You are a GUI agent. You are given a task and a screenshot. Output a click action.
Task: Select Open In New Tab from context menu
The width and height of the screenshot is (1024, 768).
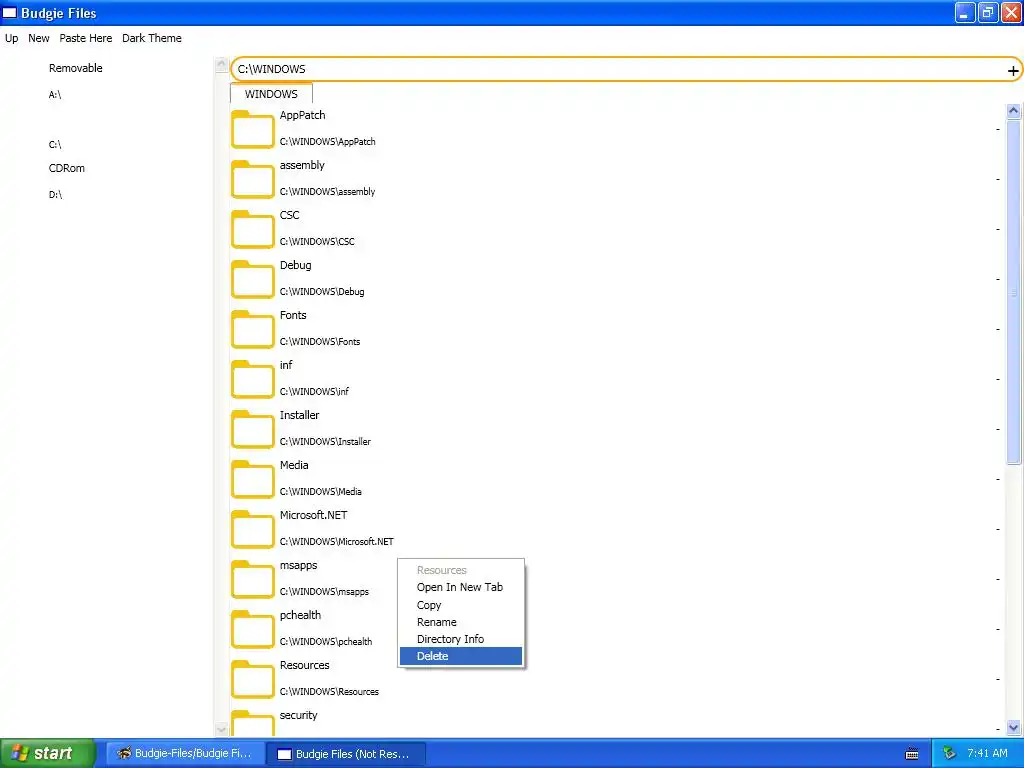[x=460, y=587]
